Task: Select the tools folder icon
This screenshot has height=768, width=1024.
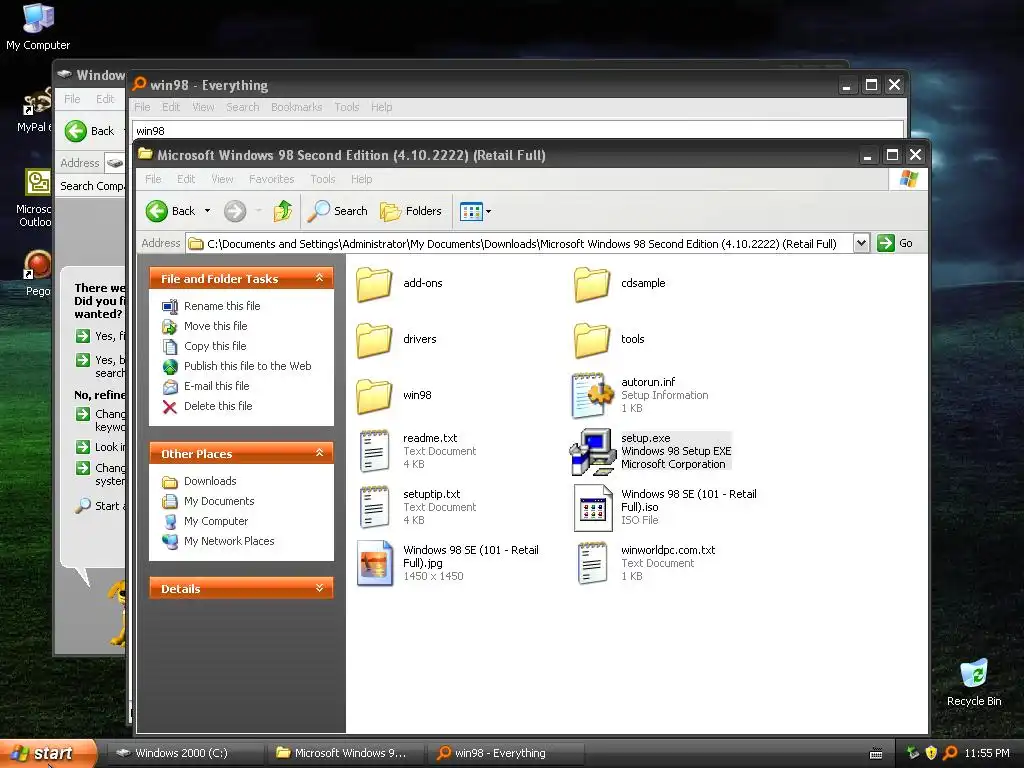Action: (592, 340)
